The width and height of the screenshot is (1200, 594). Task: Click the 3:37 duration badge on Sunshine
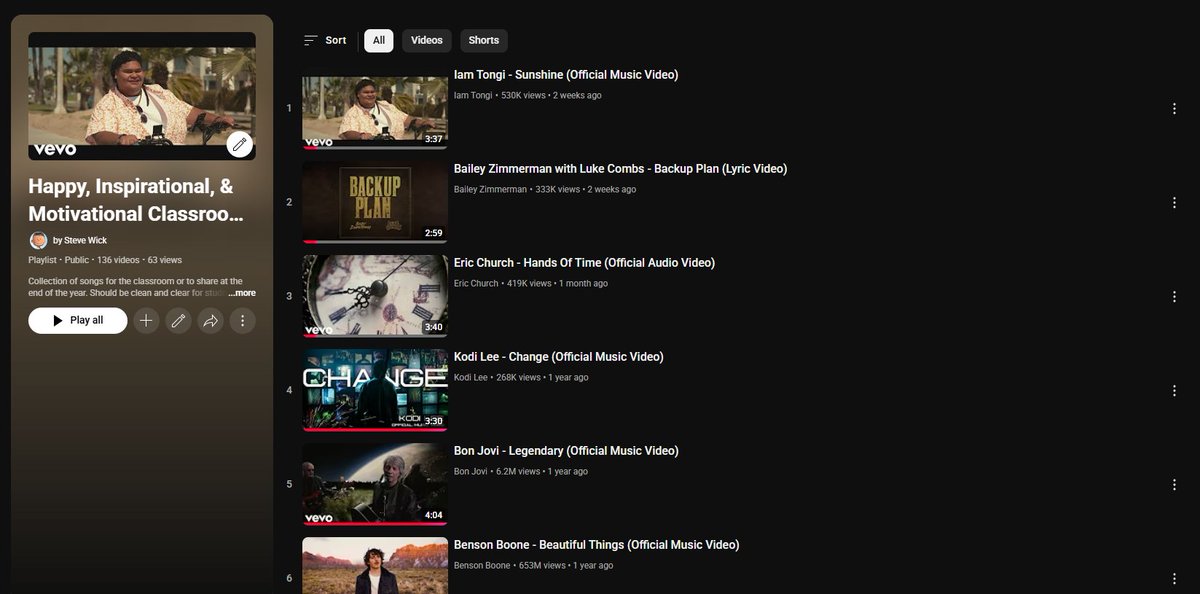pyautogui.click(x=434, y=139)
